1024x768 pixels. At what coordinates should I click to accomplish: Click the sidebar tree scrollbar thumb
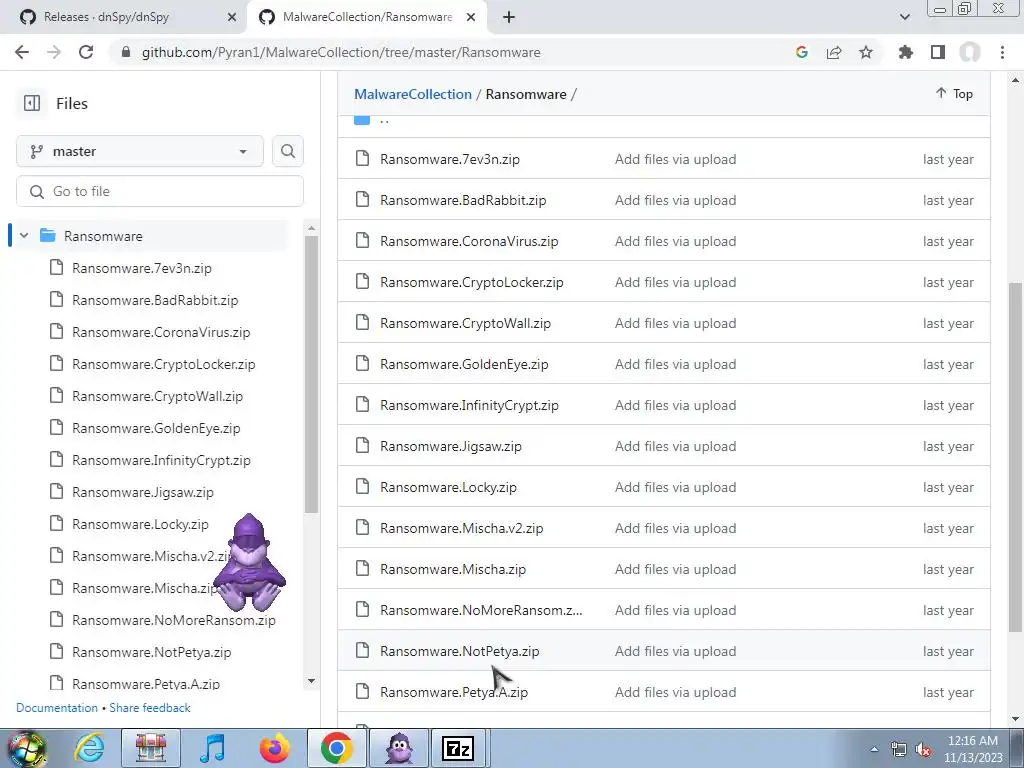tap(312, 374)
